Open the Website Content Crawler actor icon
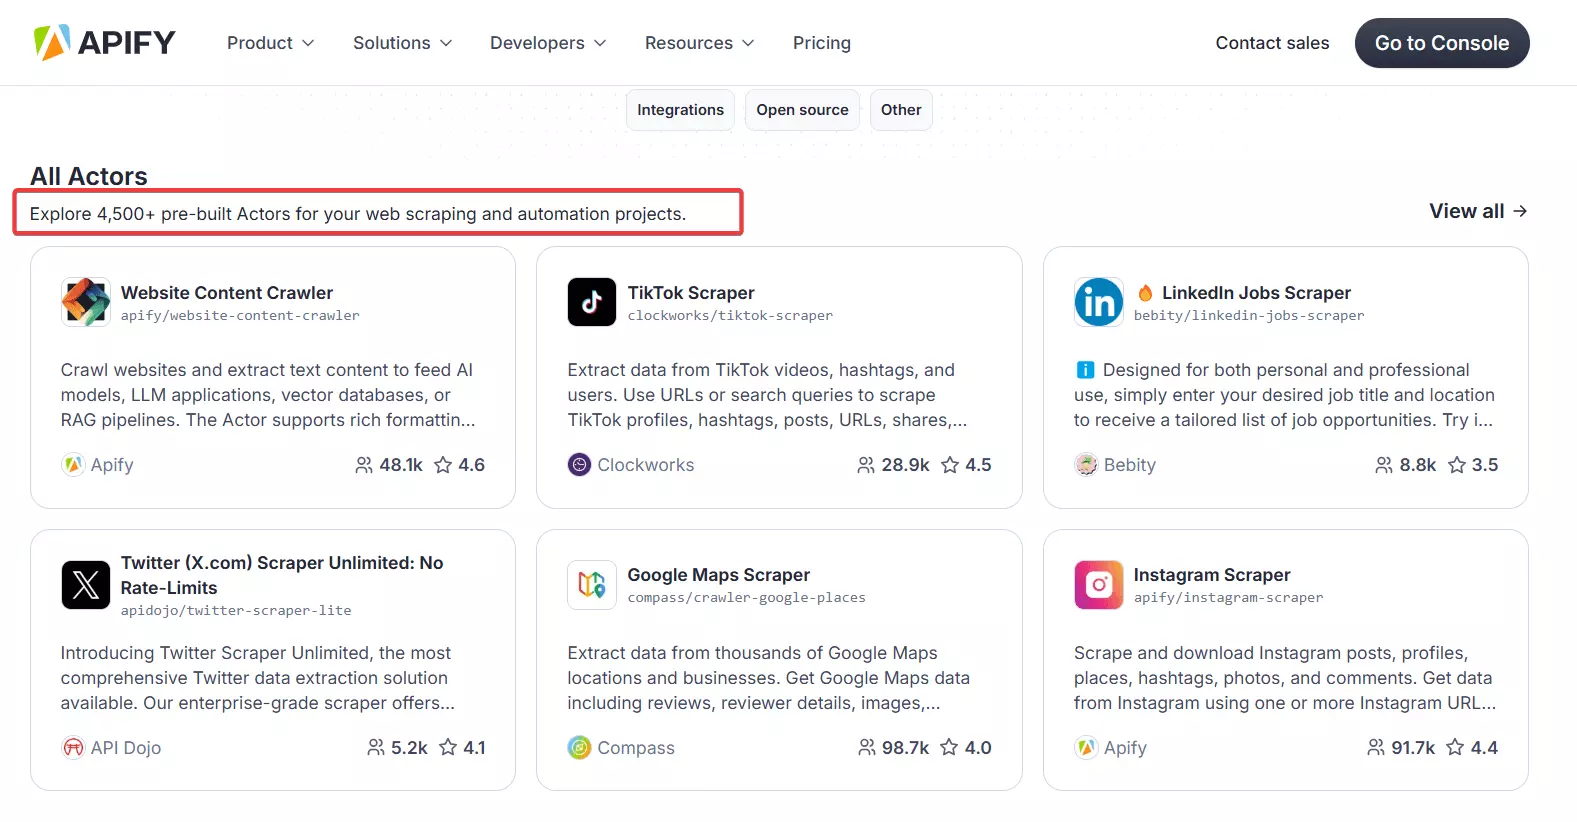The height and width of the screenshot is (822, 1577). [x=86, y=302]
